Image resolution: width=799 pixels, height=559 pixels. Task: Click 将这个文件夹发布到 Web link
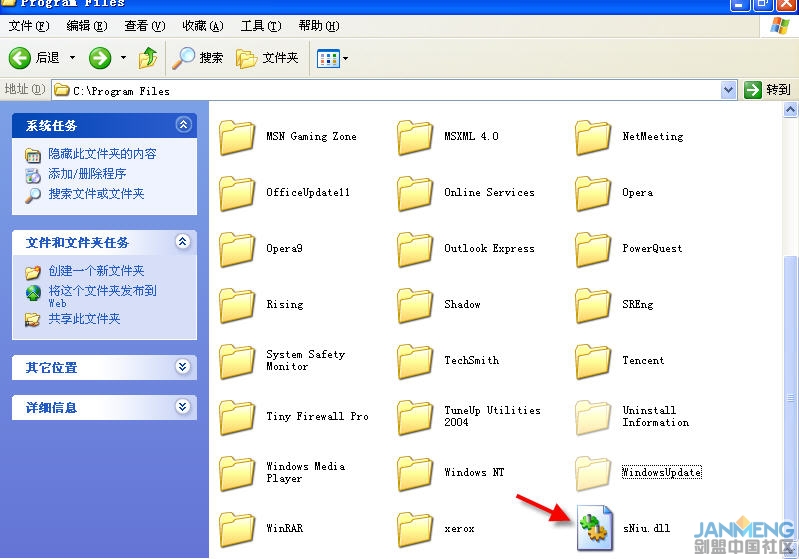[102, 296]
